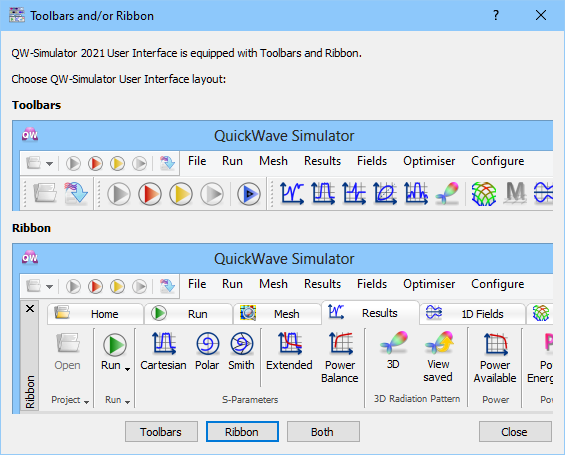Click the Polar S-Parameters icon
565x455 pixels.
pos(208,343)
